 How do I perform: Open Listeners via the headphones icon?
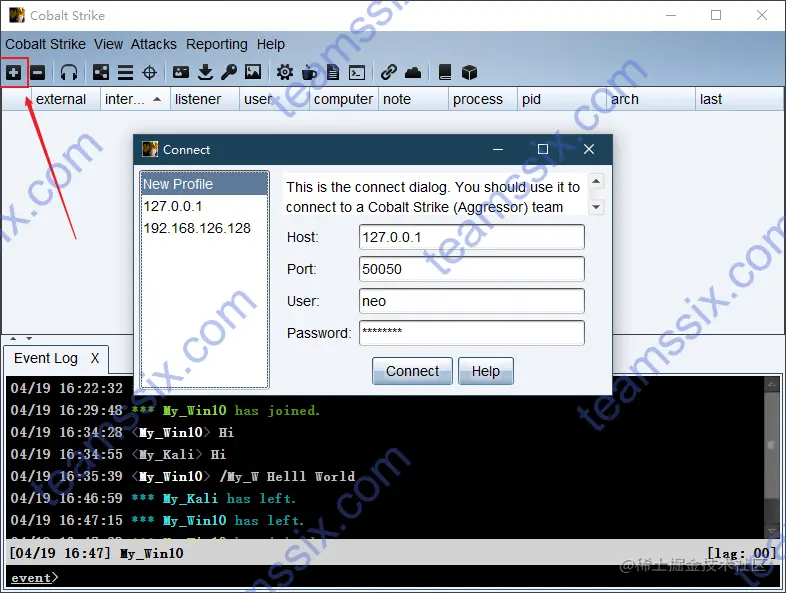(x=69, y=73)
